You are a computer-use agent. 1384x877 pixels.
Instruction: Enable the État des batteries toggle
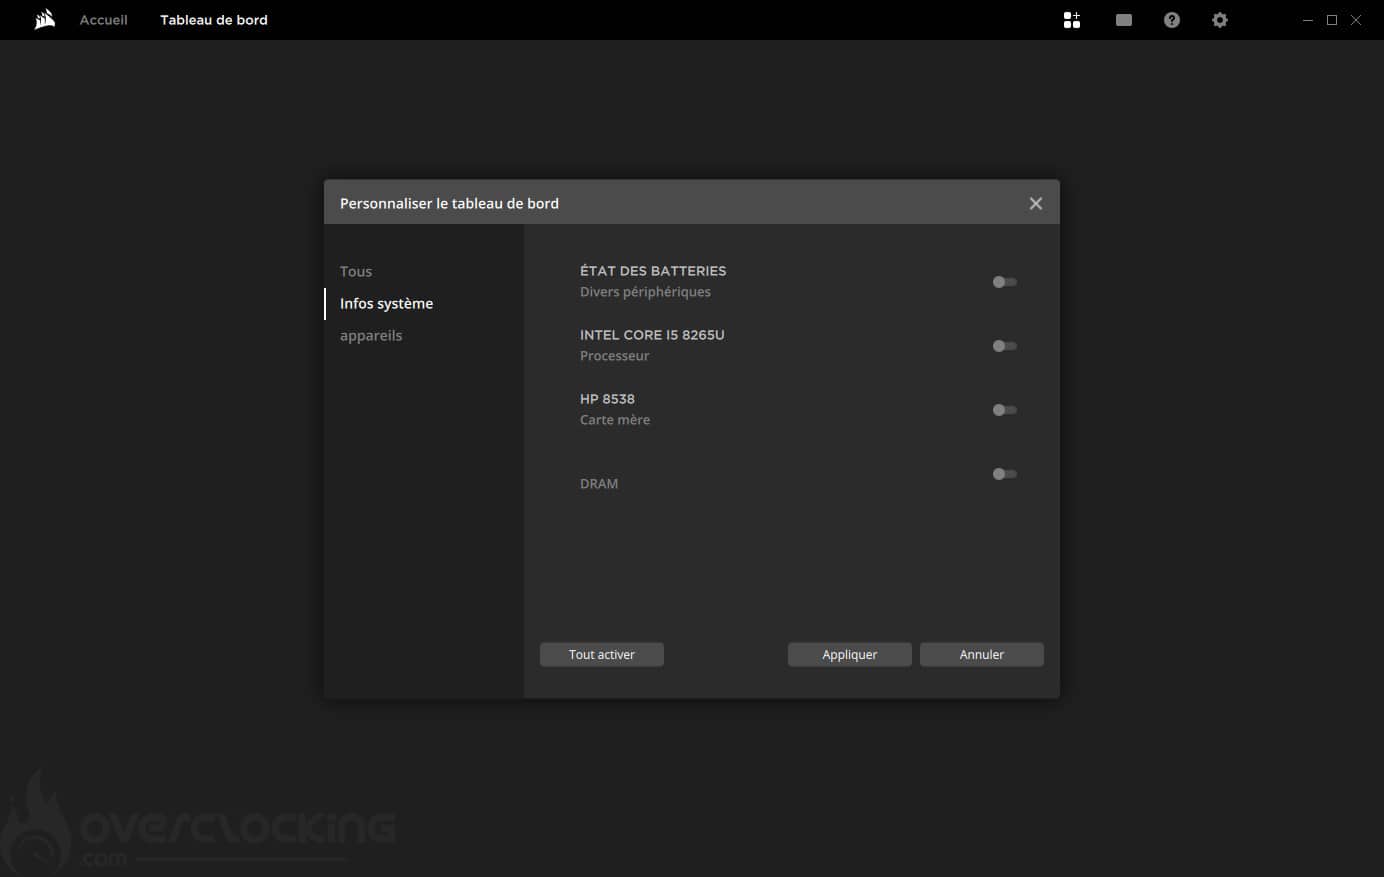[1004, 282]
